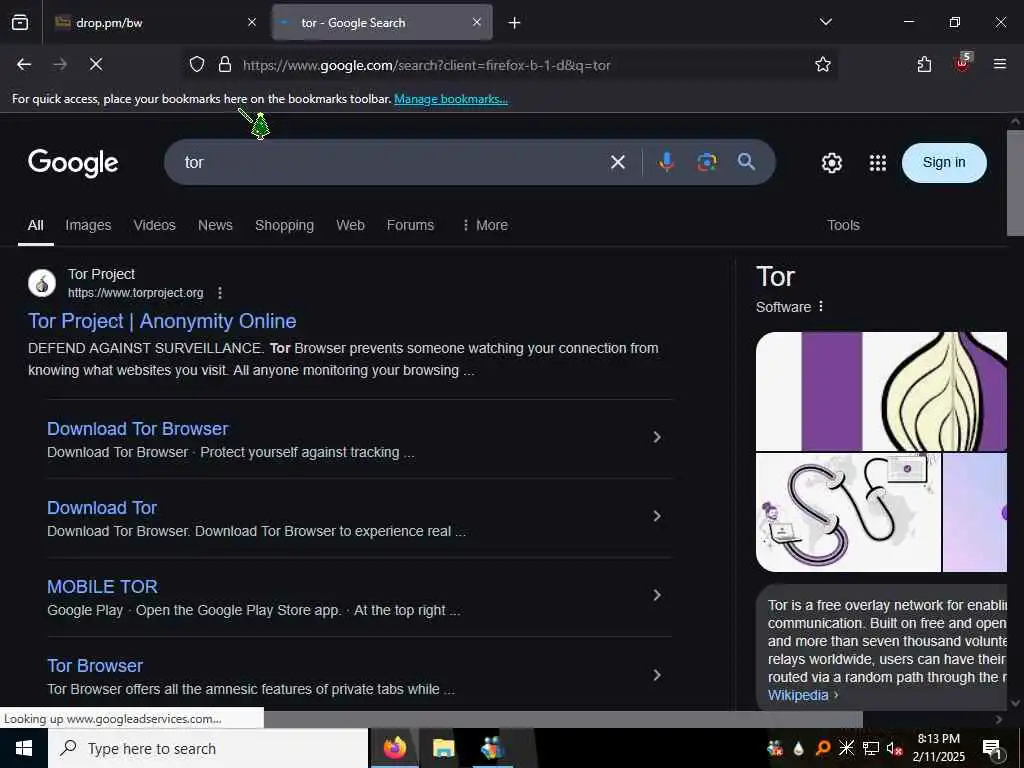Expand MOBILE TOR sitelink chevron
This screenshot has width=1024, height=768.
[x=657, y=595]
